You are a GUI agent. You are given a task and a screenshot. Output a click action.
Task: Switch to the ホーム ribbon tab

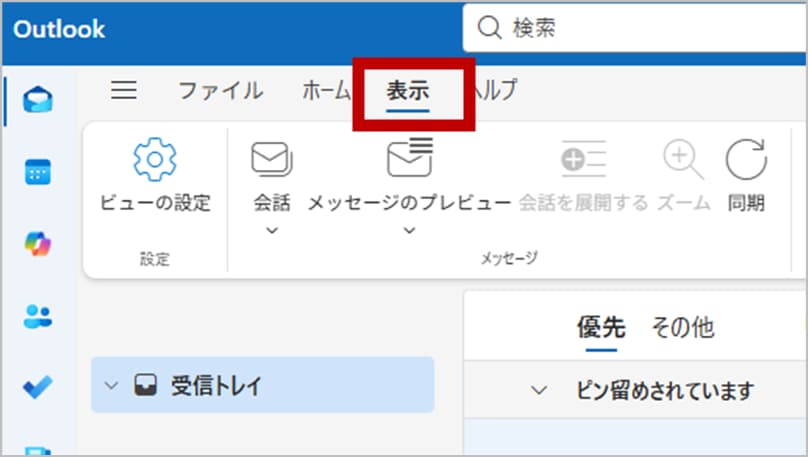pyautogui.click(x=326, y=91)
